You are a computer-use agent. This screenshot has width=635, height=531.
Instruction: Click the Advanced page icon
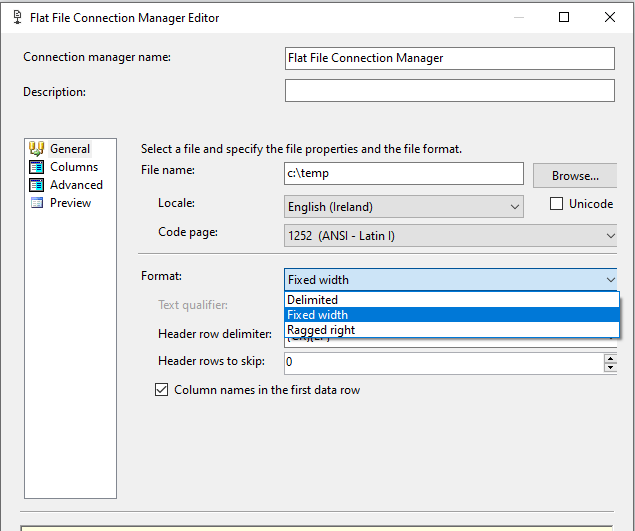click(x=37, y=185)
